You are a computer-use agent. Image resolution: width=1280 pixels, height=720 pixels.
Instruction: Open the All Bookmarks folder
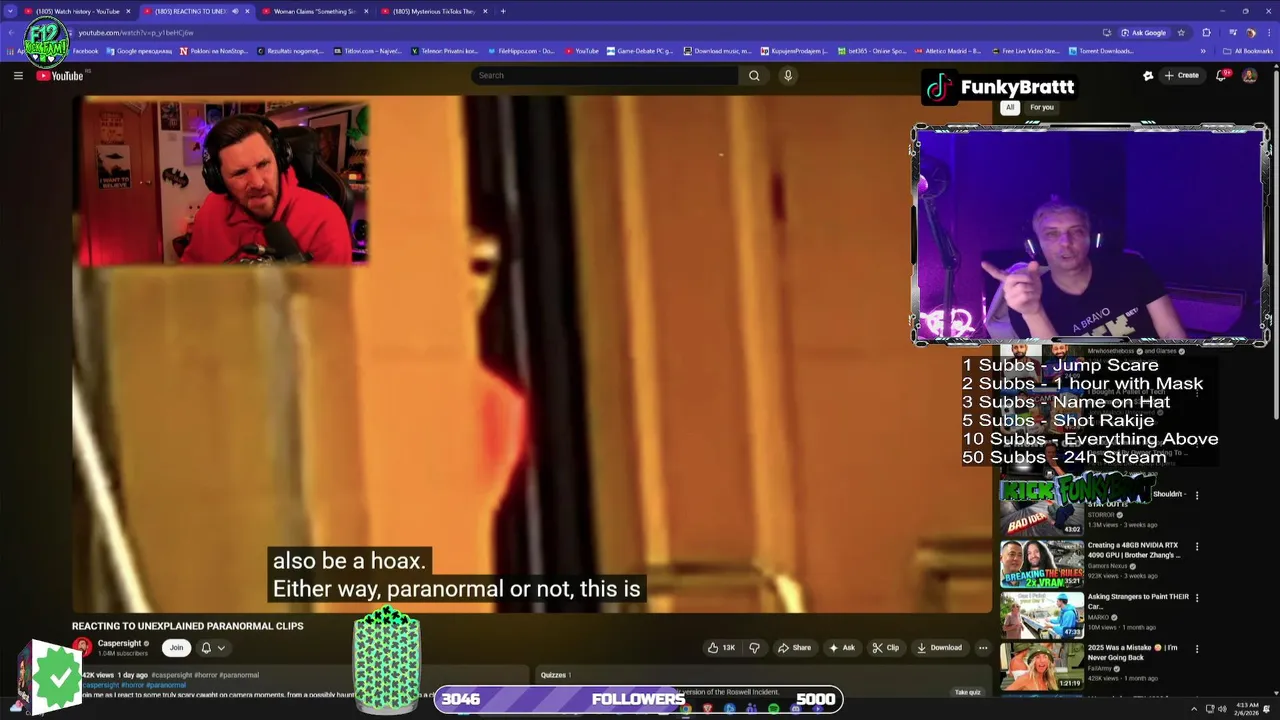1247,51
